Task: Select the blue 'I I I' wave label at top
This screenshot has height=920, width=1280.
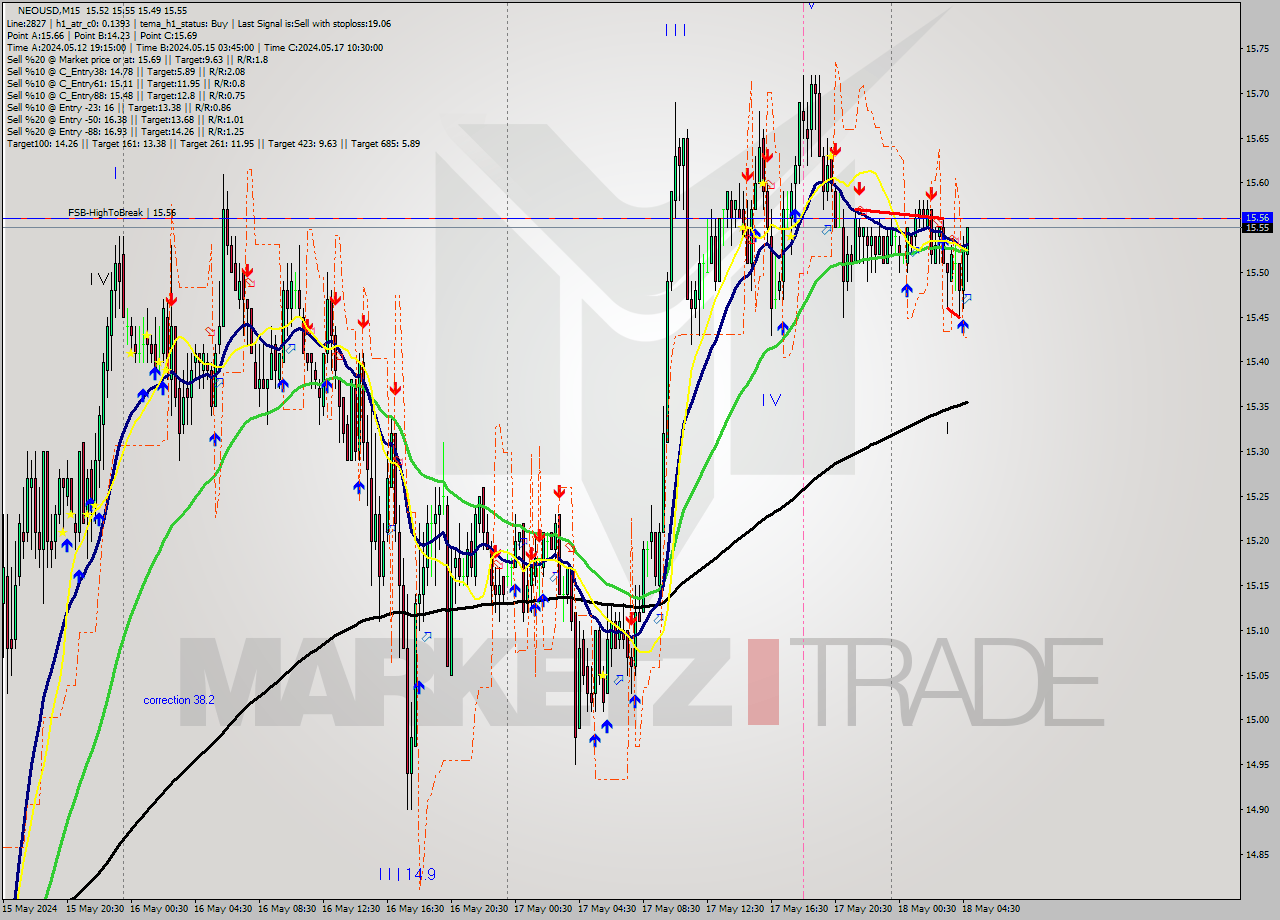Action: pos(675,30)
